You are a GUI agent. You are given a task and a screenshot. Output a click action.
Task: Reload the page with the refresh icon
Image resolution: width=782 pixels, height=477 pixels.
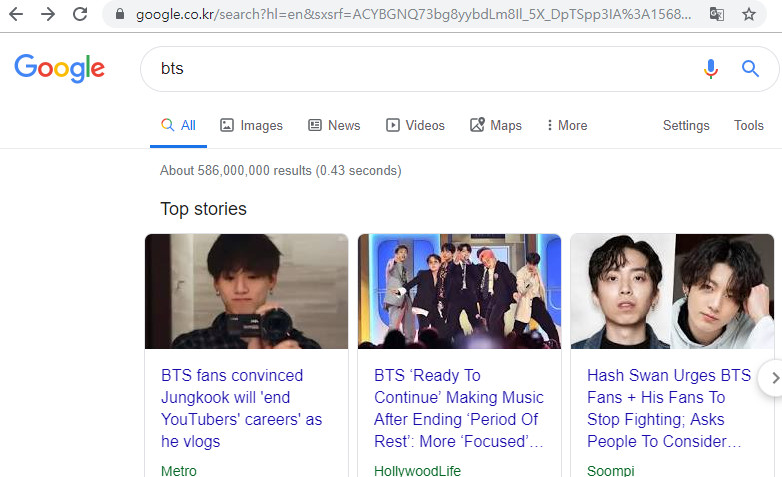[80, 14]
